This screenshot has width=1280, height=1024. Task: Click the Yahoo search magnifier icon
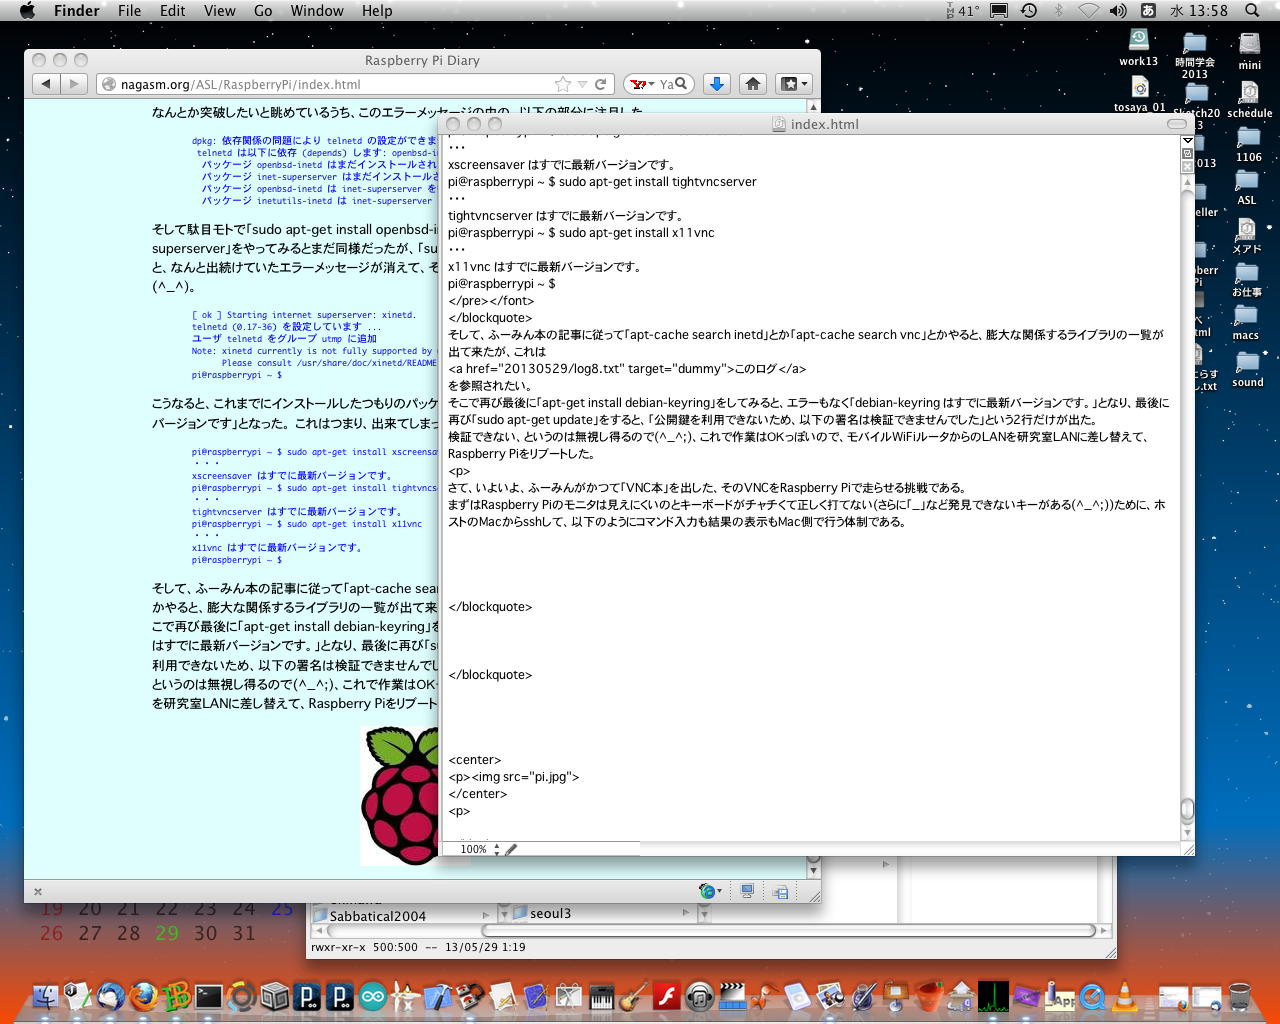click(x=681, y=84)
